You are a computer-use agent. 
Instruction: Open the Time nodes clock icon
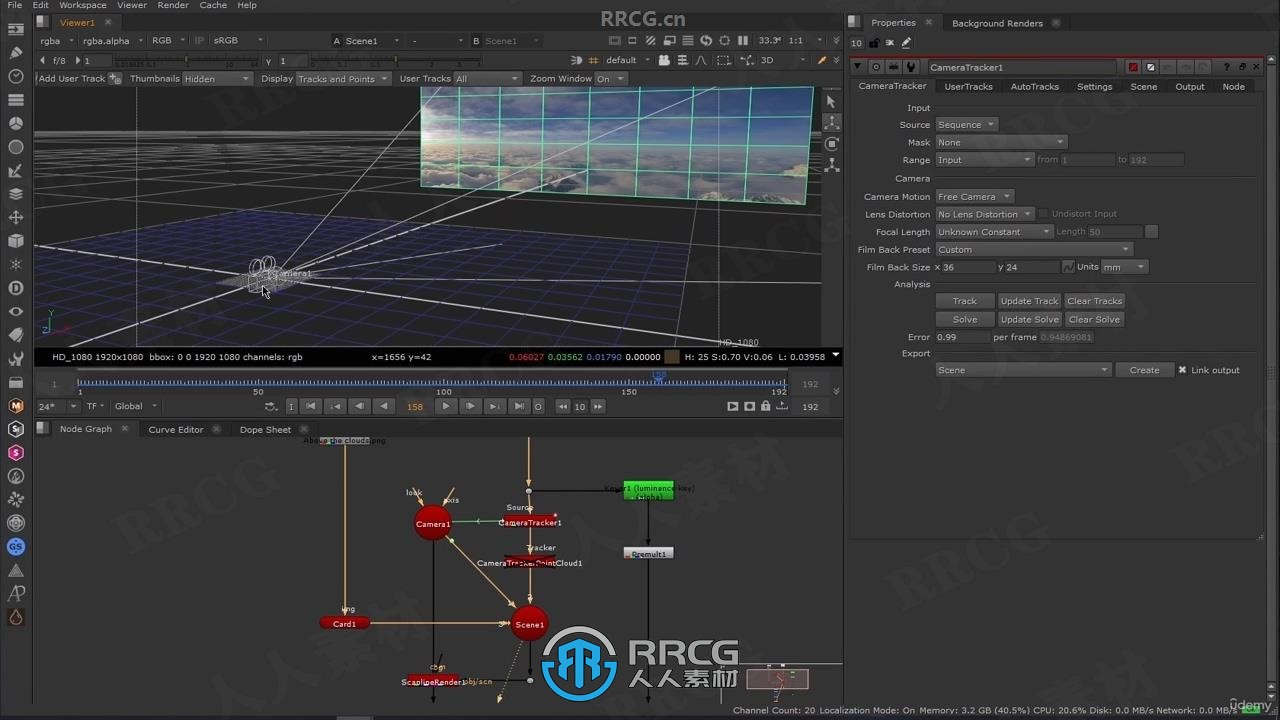click(16, 77)
